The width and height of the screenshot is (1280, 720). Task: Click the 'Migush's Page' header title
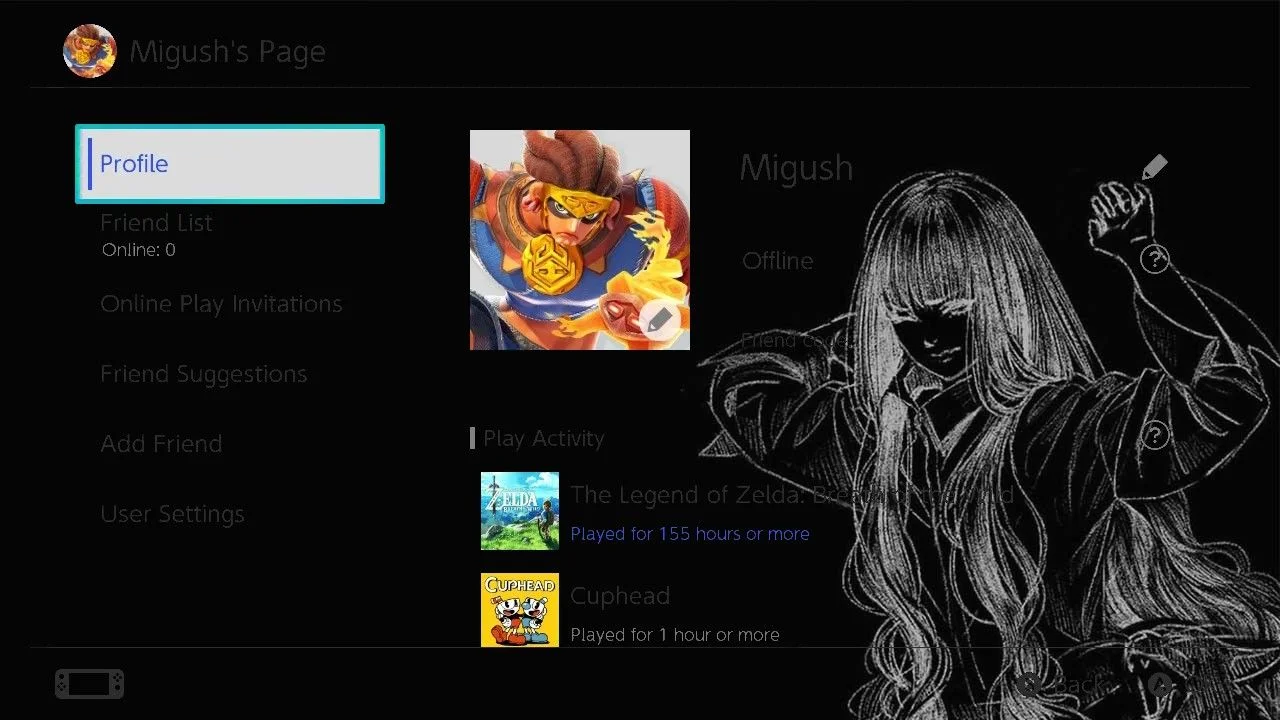coord(228,52)
